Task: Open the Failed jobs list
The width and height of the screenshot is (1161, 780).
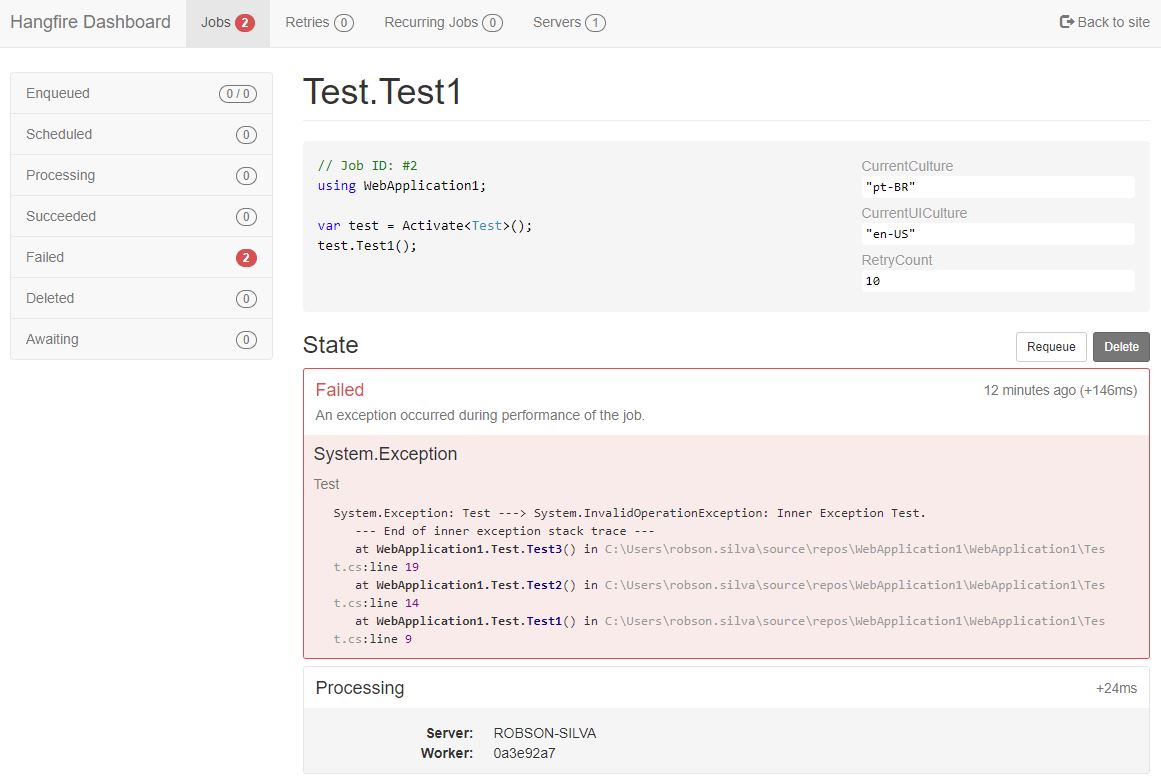Action: 45,257
